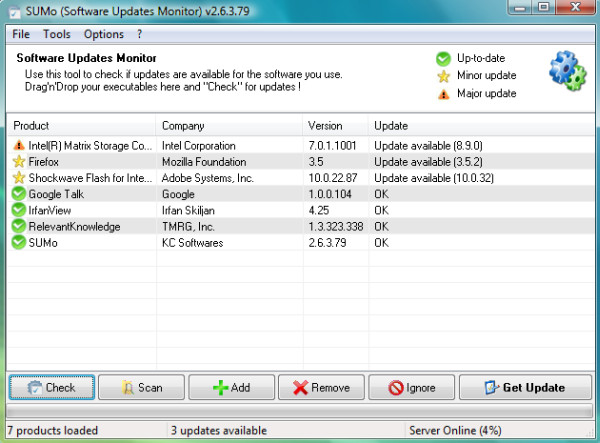Click the green check icon beside Google Talk
This screenshot has width=600, height=443.
tap(19, 194)
